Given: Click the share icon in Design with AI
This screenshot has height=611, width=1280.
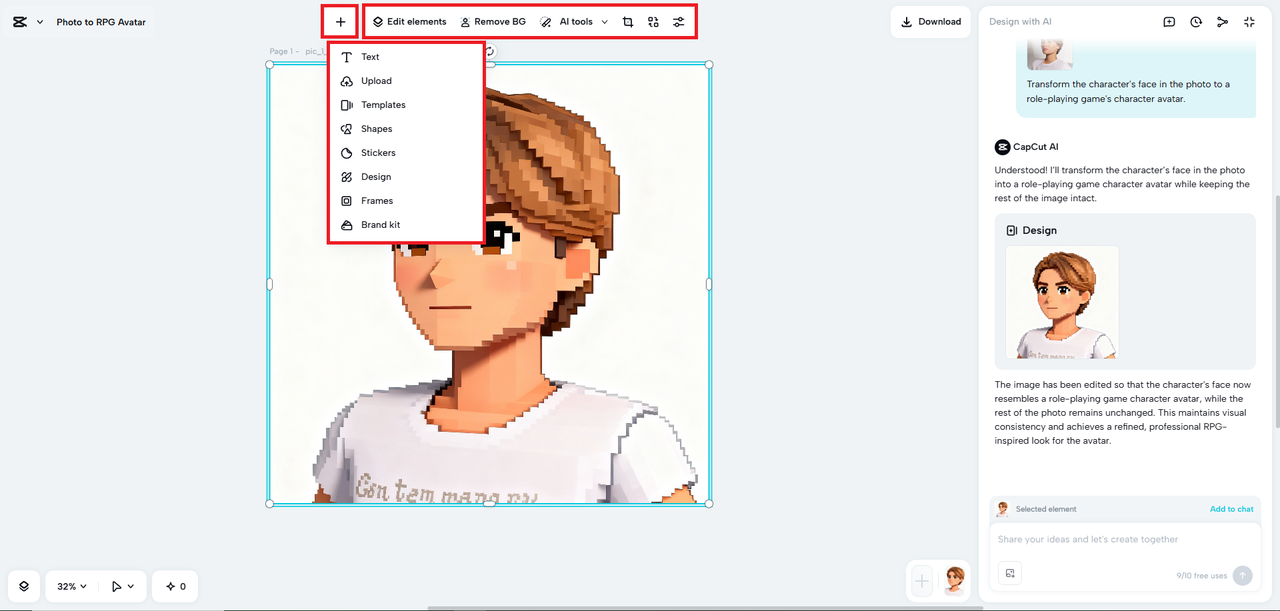Looking at the screenshot, I should pos(1222,21).
